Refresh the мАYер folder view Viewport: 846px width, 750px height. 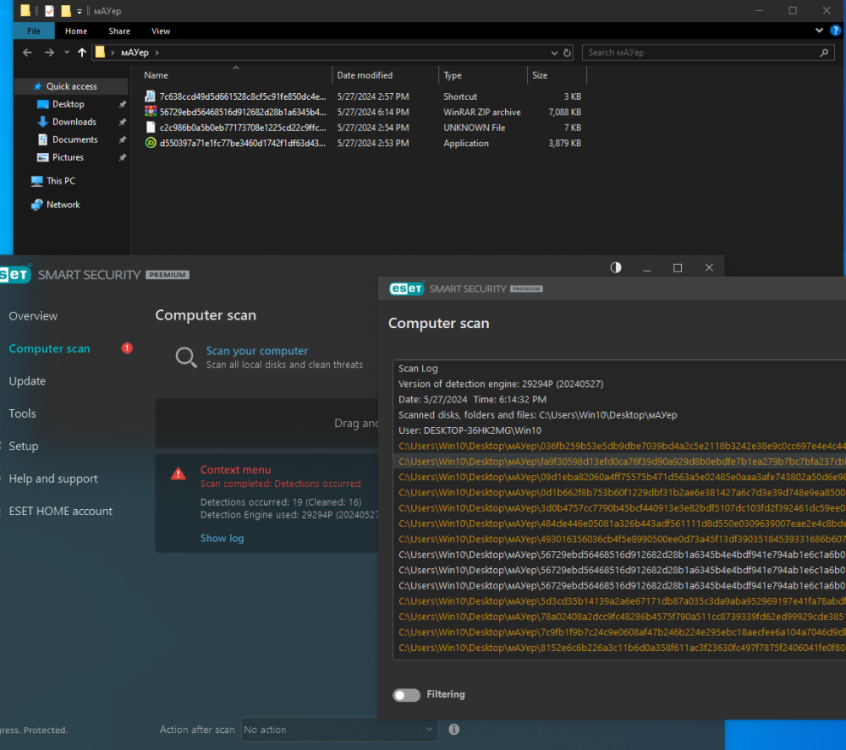pyautogui.click(x=567, y=53)
